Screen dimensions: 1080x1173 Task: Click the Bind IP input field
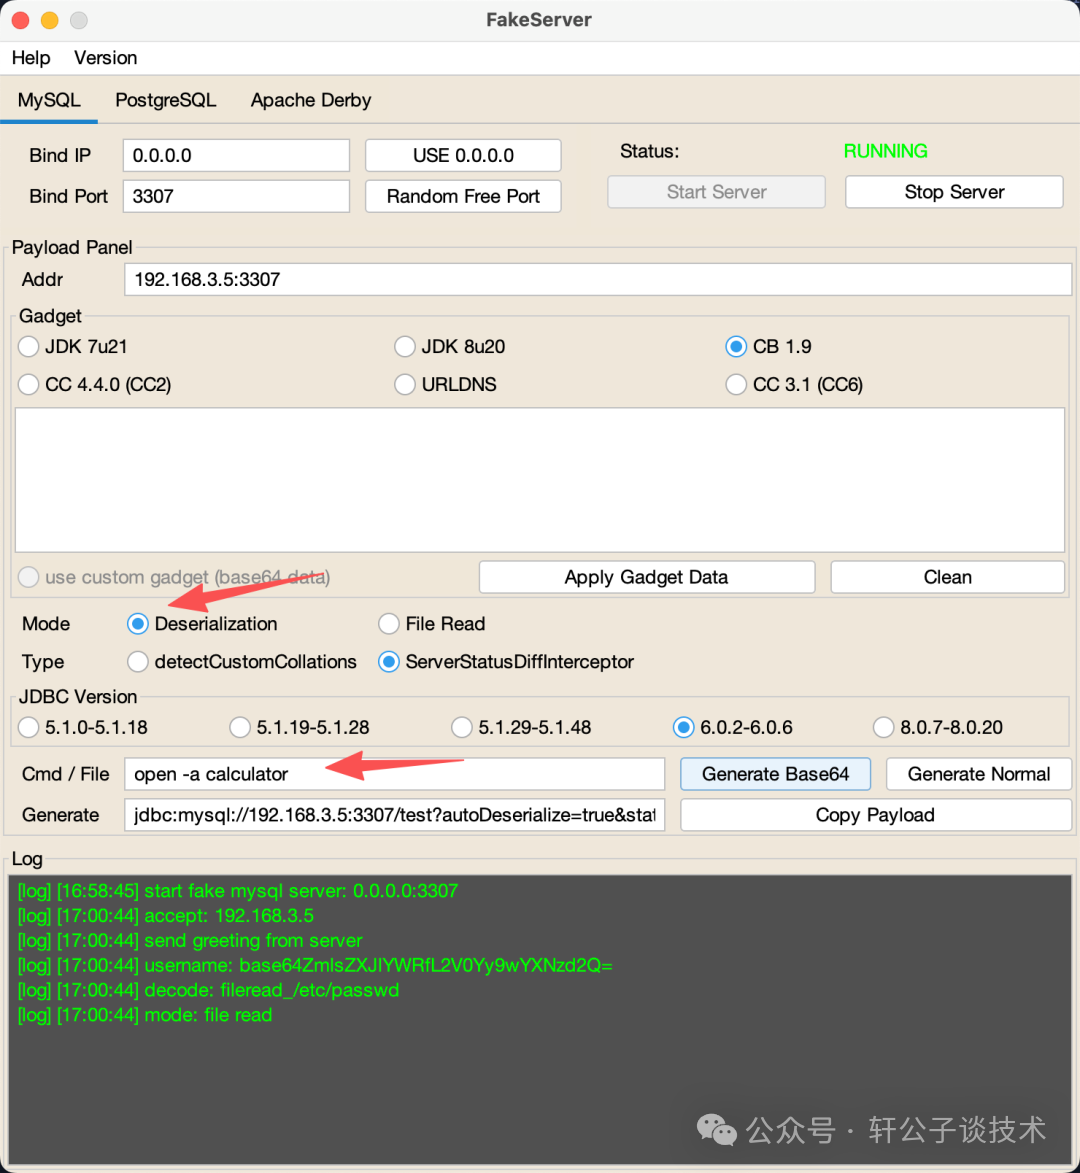pos(236,156)
